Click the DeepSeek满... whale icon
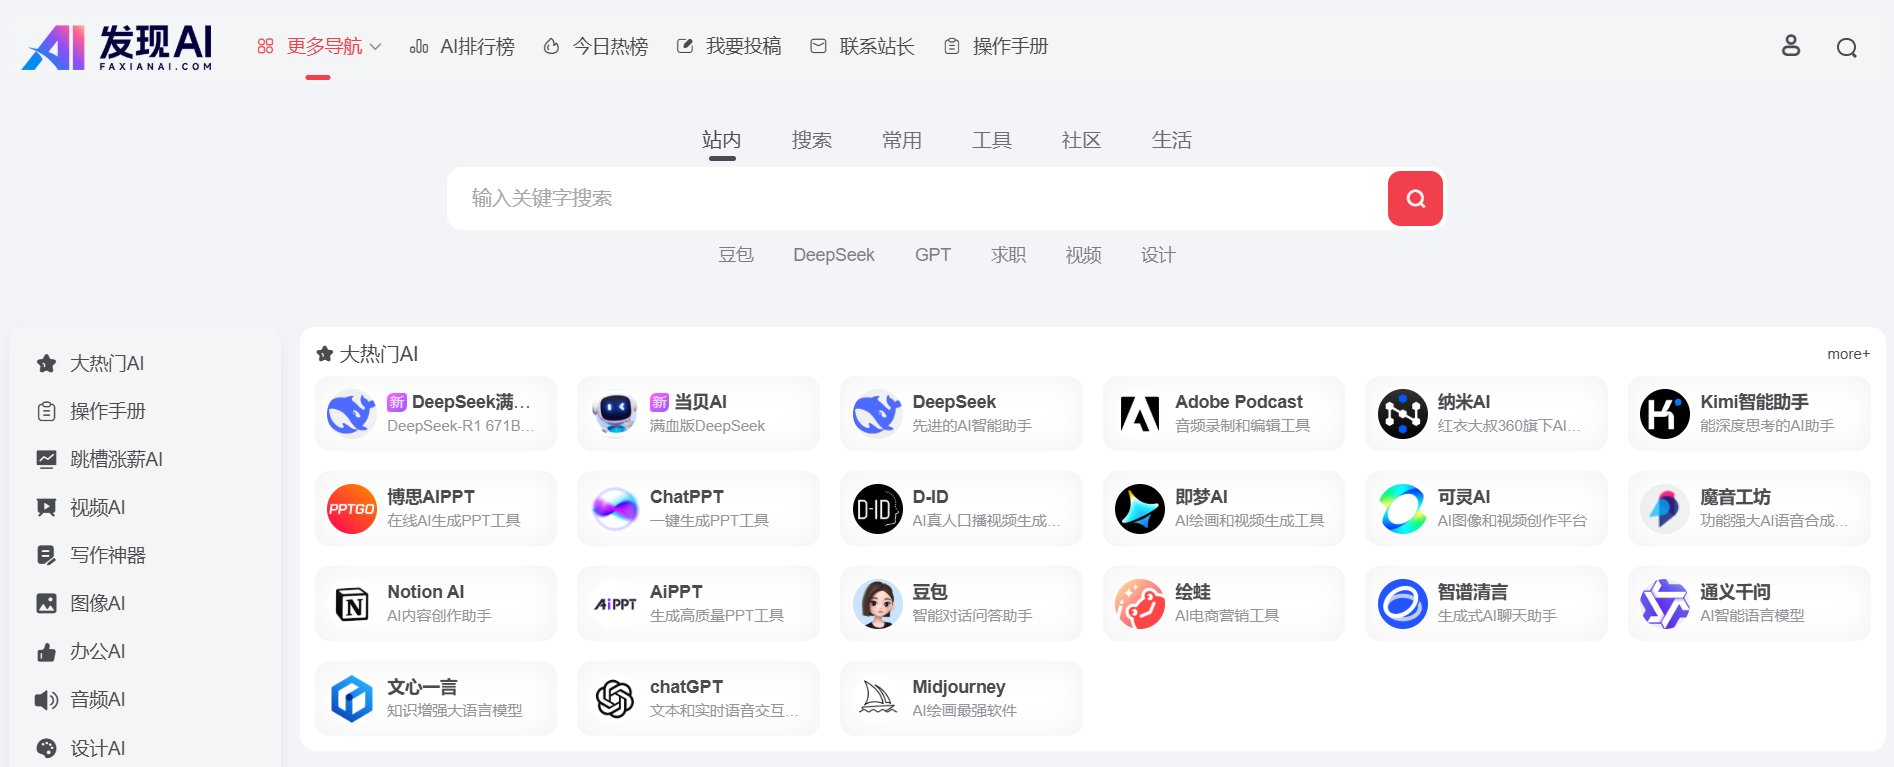 click(351, 413)
